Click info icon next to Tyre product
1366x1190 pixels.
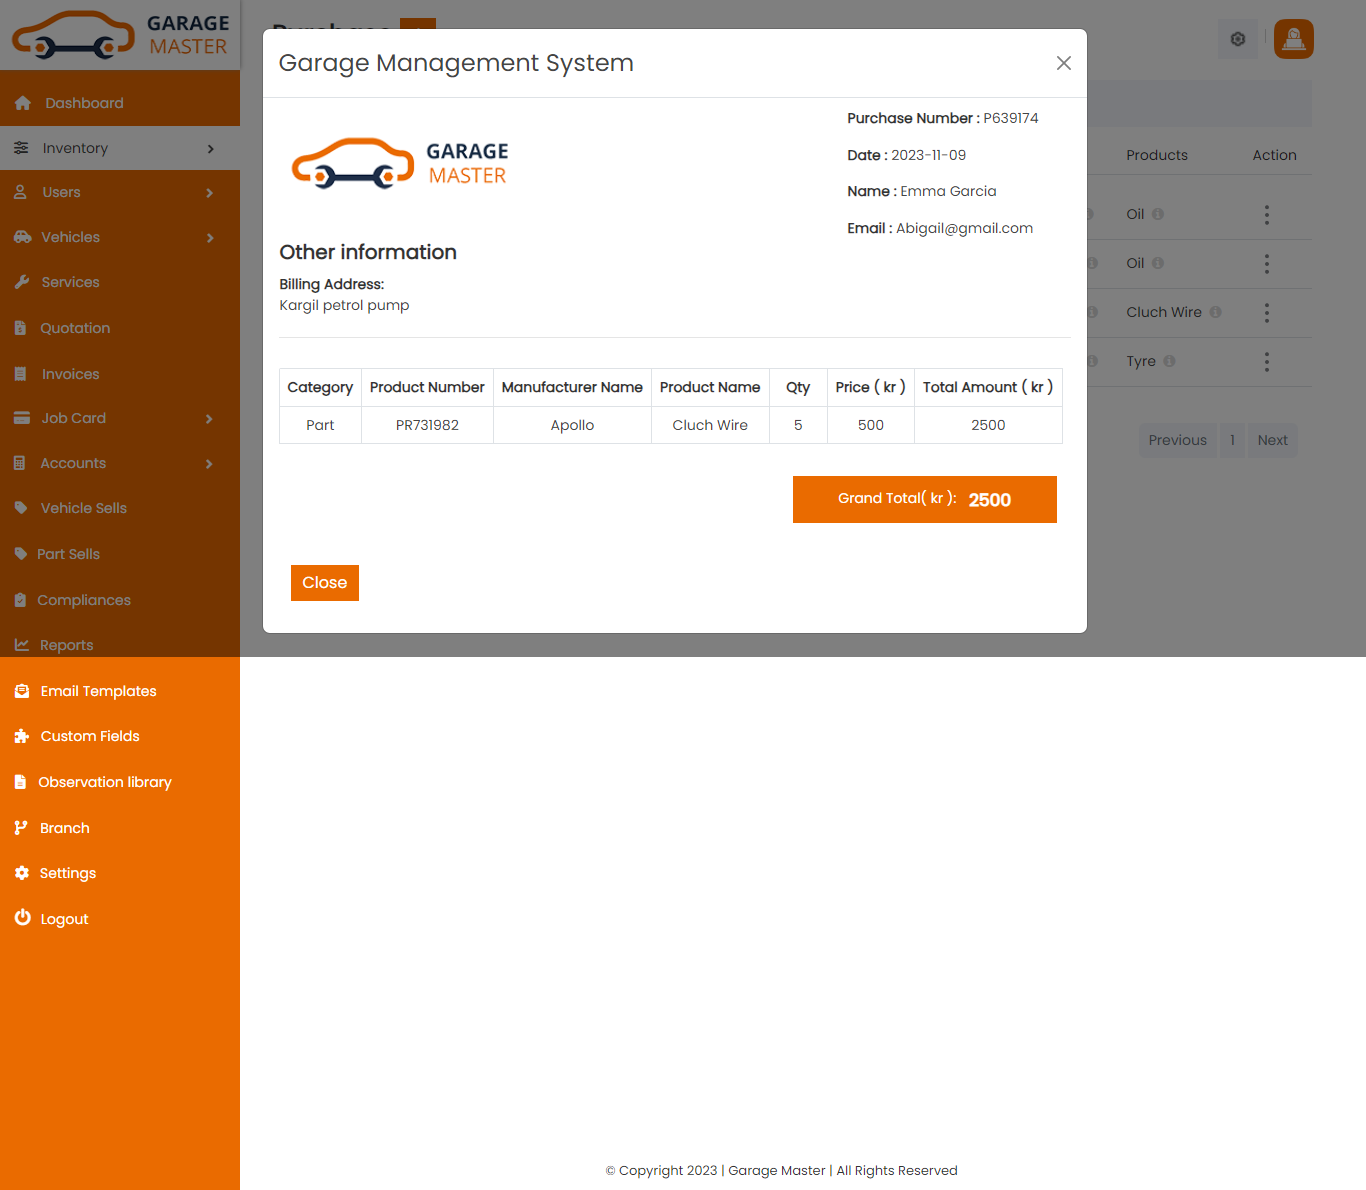coord(1169,361)
